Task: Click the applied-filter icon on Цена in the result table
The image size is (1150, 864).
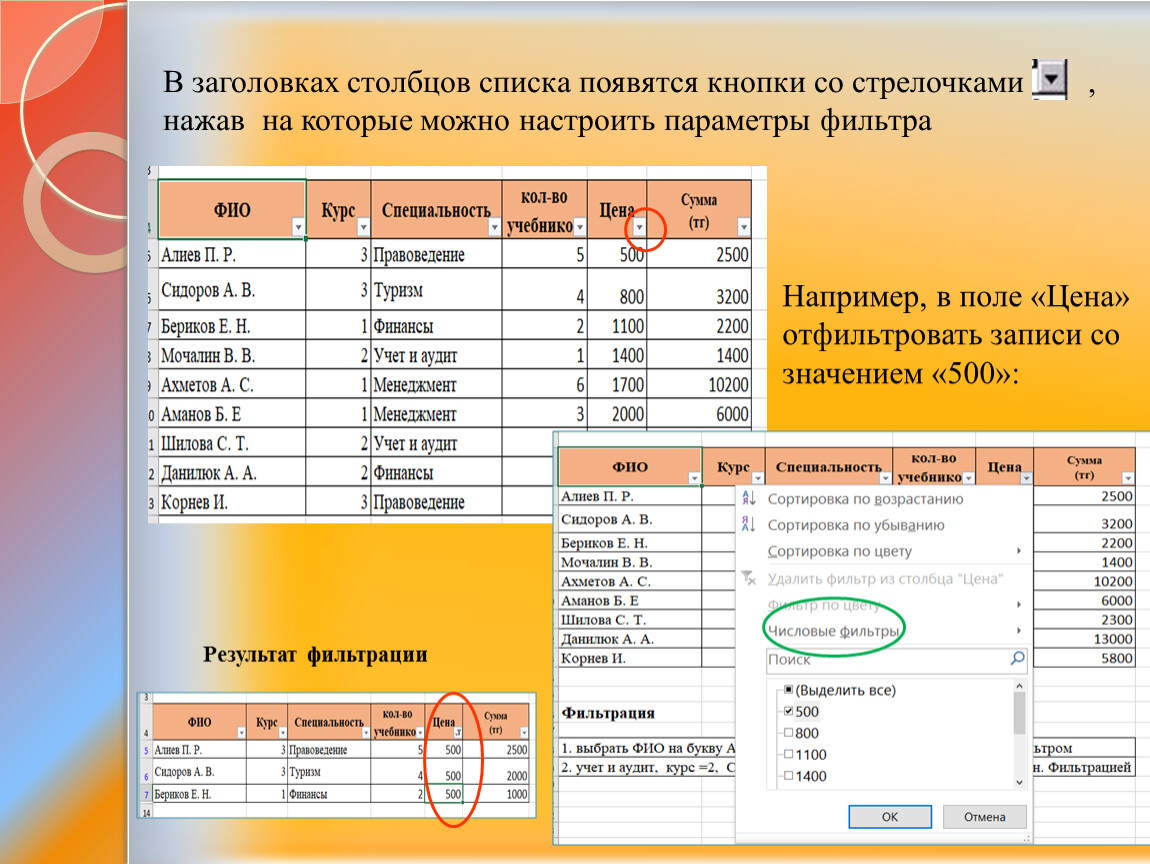Action: coord(458,732)
